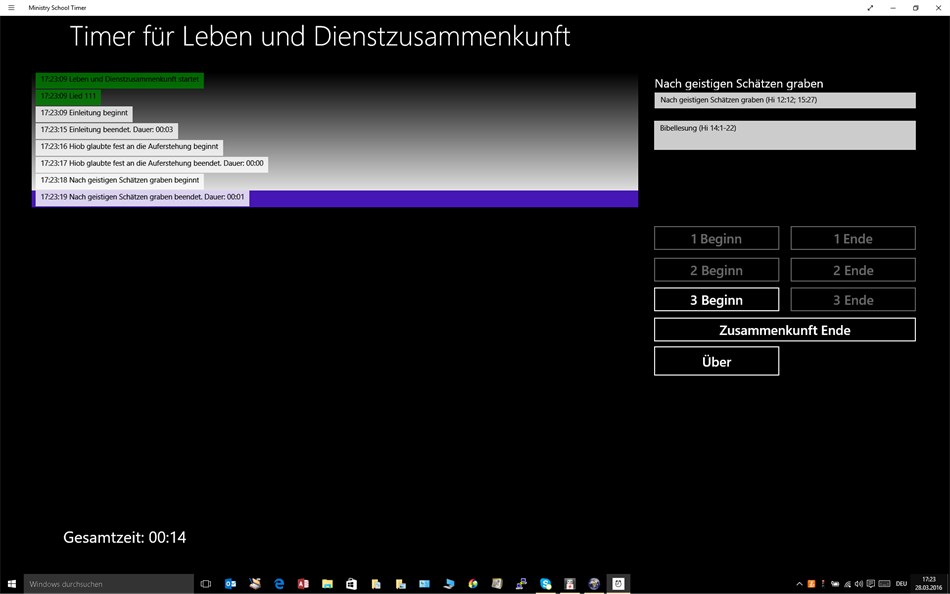The height and width of the screenshot is (594, 950).
Task: Click the Task View icon on the taskbar
Action: 205,583
